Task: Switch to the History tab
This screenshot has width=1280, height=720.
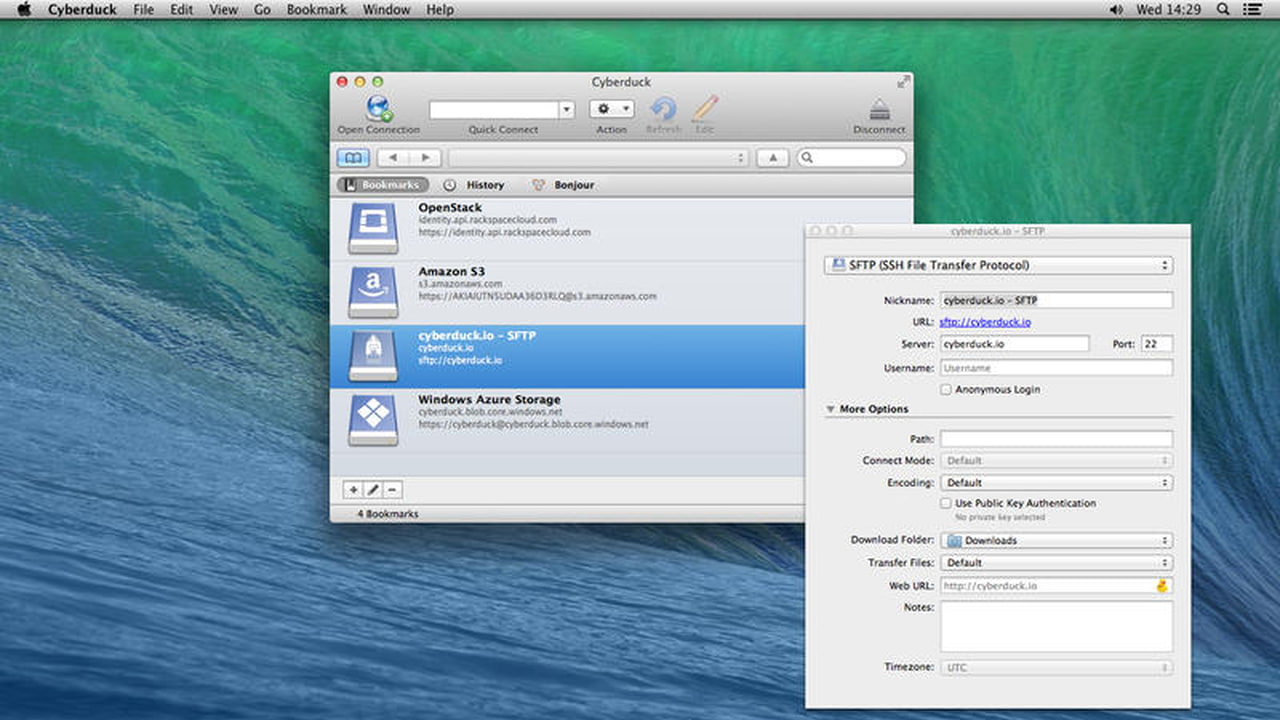Action: [x=474, y=185]
